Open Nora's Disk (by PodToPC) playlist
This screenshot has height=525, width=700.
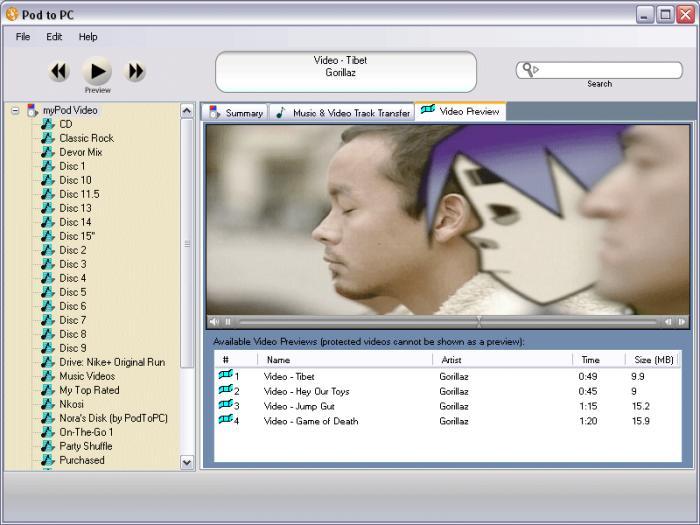[113, 418]
